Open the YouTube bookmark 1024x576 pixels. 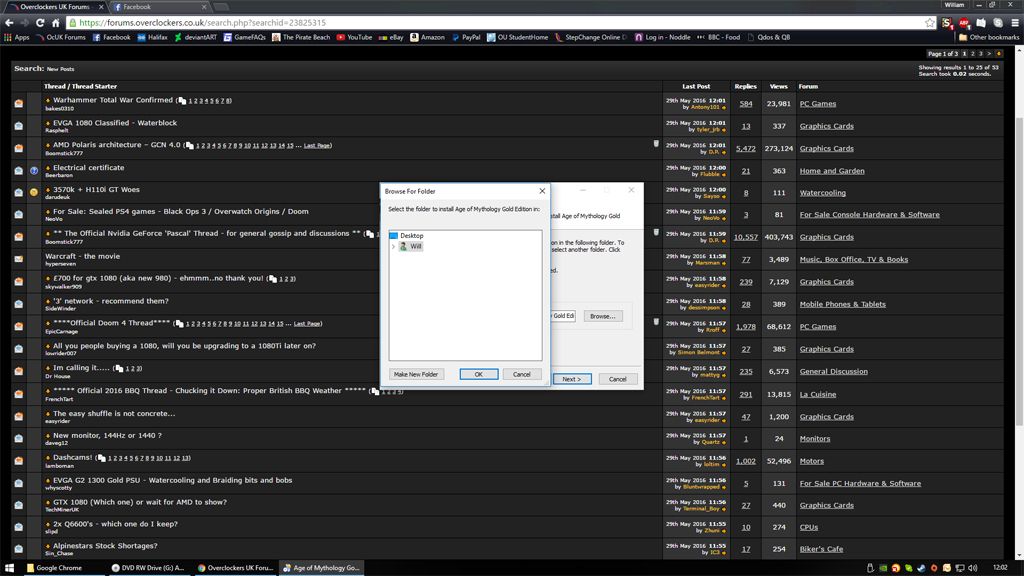tap(354, 37)
